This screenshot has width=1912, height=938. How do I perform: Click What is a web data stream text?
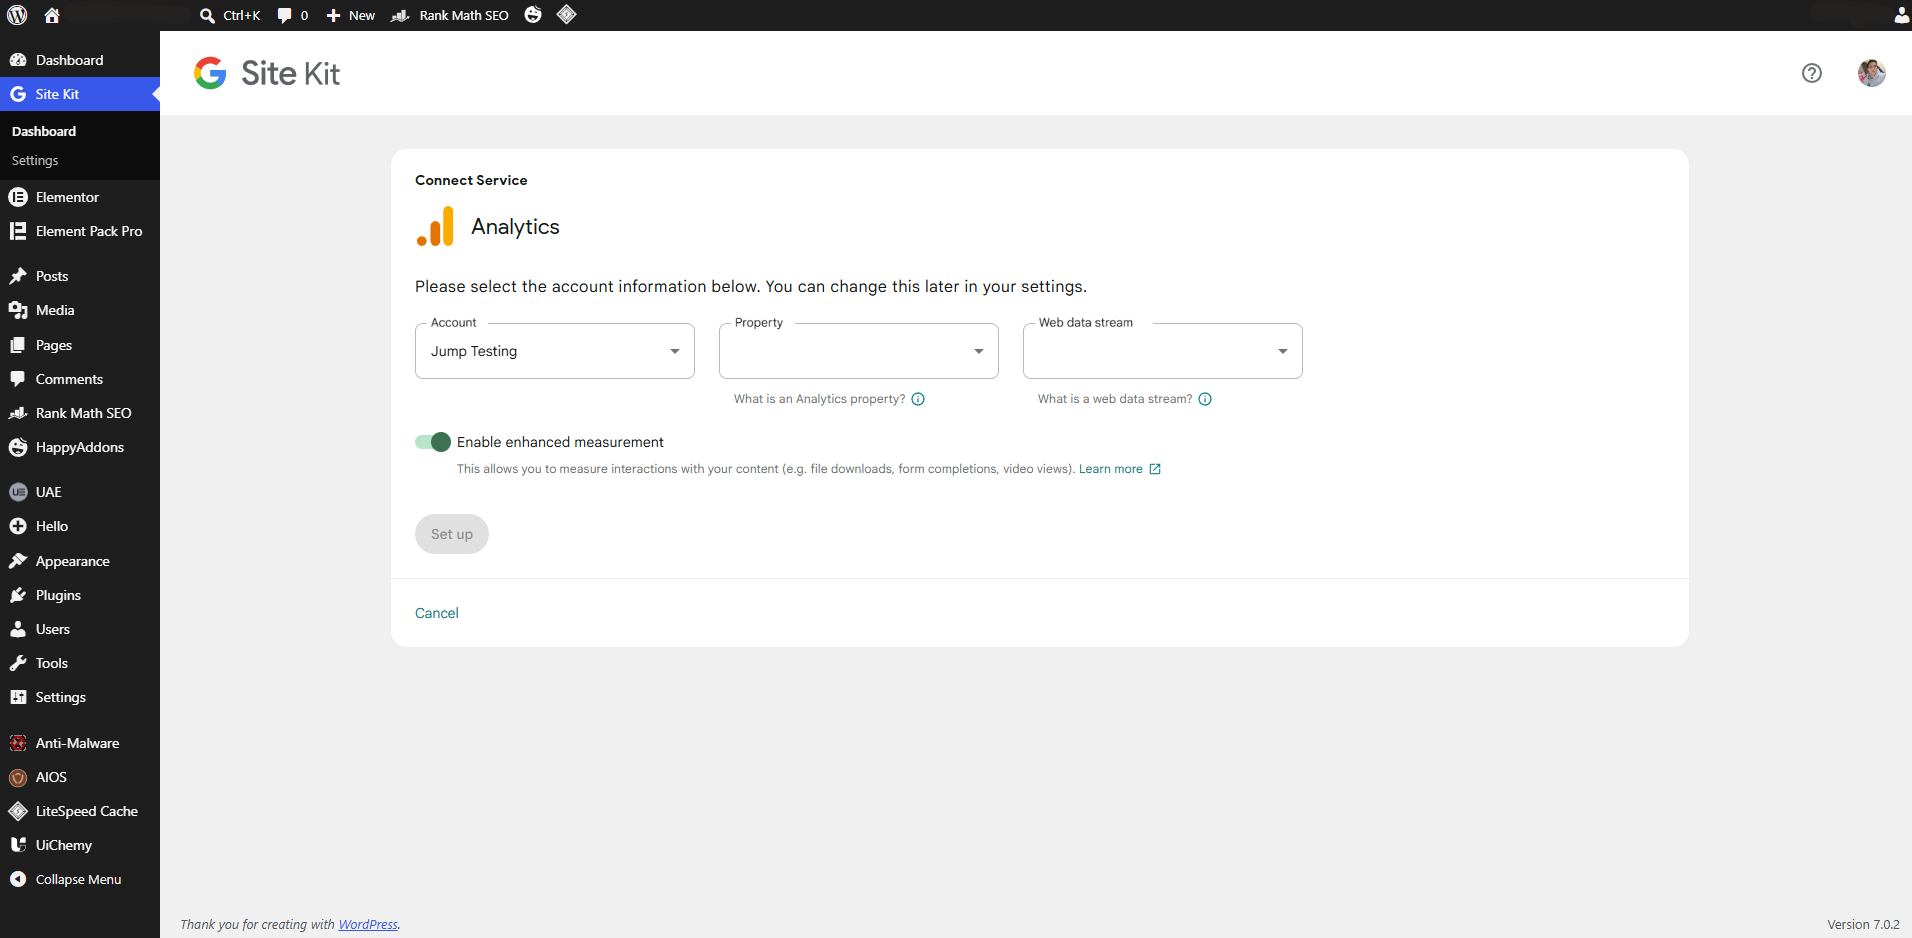(x=1115, y=399)
